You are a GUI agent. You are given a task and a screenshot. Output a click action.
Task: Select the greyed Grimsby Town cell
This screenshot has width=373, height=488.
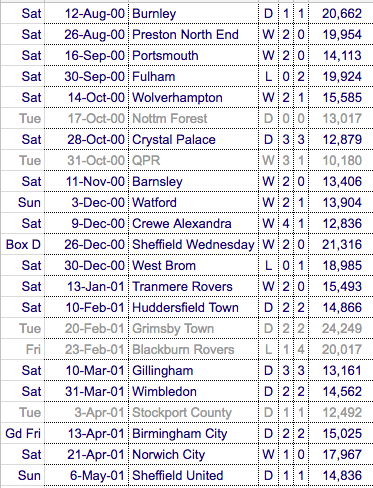[x=193, y=328]
